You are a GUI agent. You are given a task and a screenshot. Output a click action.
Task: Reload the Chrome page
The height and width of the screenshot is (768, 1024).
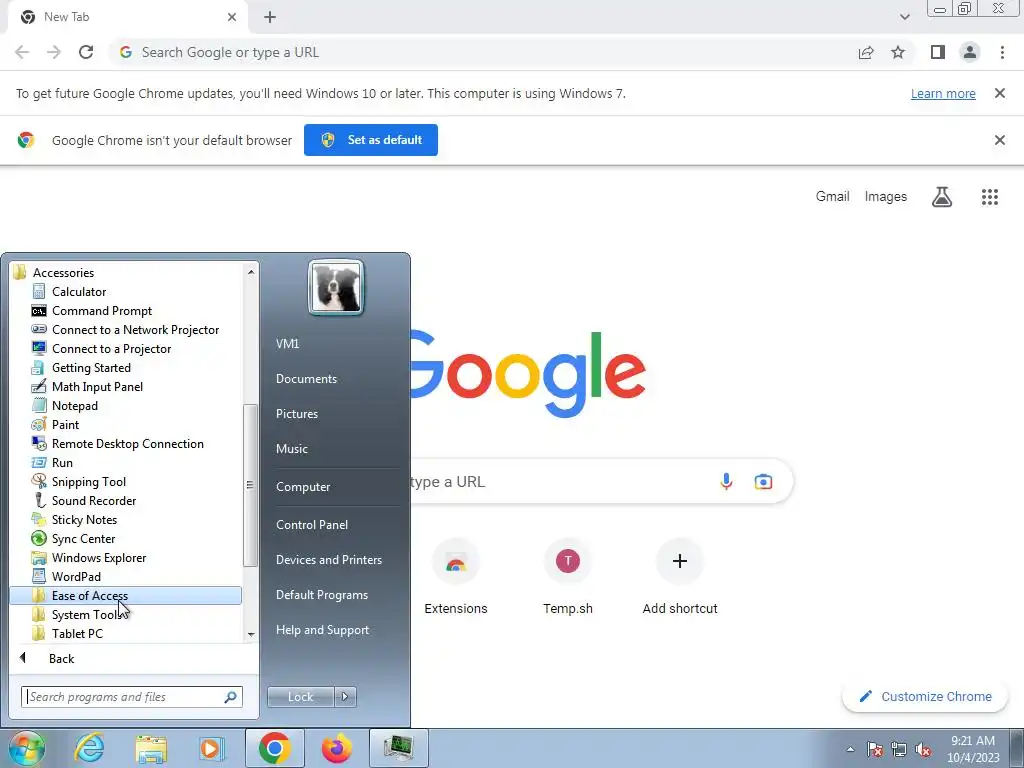click(x=86, y=52)
